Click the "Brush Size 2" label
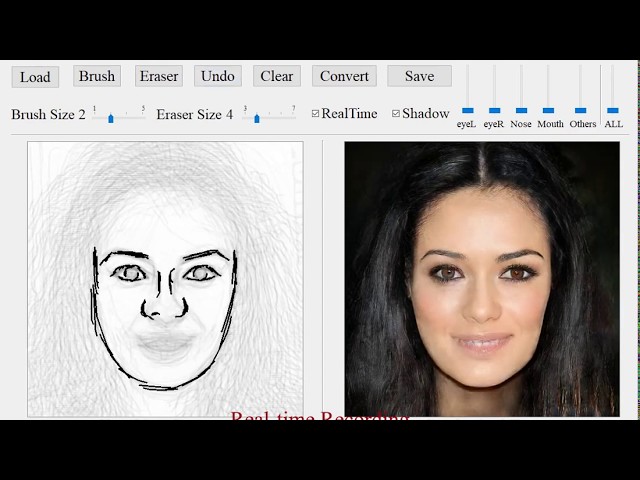640x480 pixels. click(48, 114)
